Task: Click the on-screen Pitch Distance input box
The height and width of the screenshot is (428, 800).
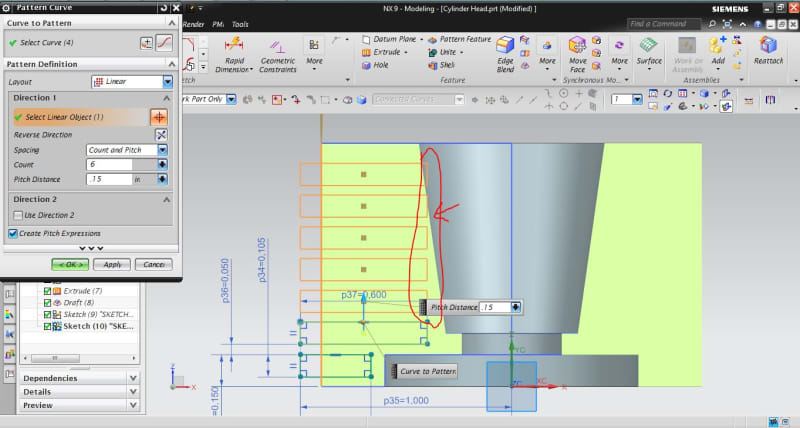Action: (x=495, y=307)
